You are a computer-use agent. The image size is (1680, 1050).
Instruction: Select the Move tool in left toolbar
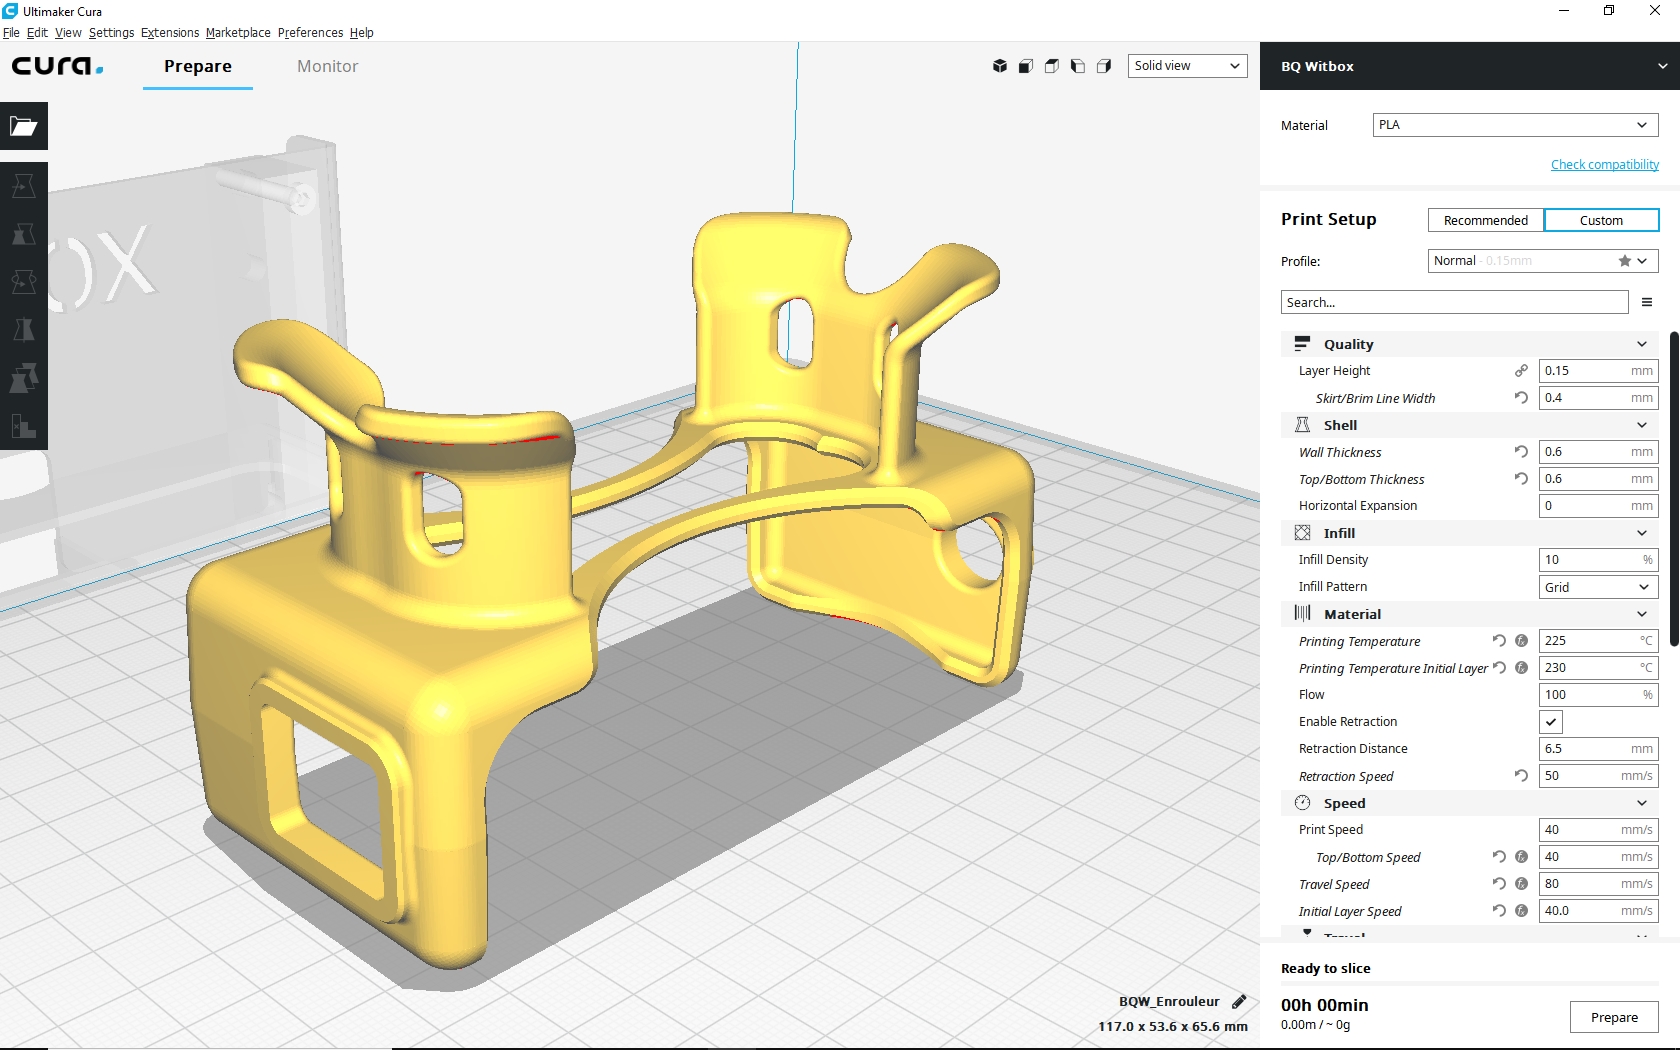(24, 186)
